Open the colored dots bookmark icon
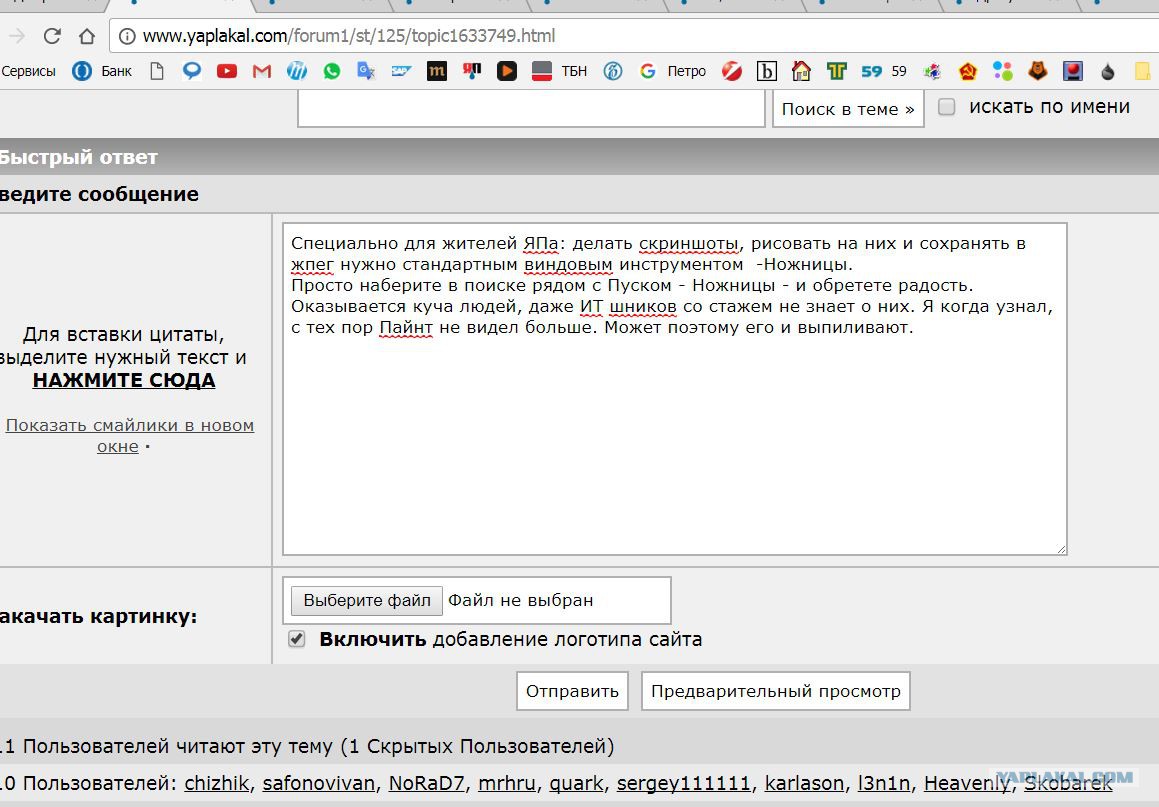Viewport: 1159px width, 807px height. point(1003,71)
